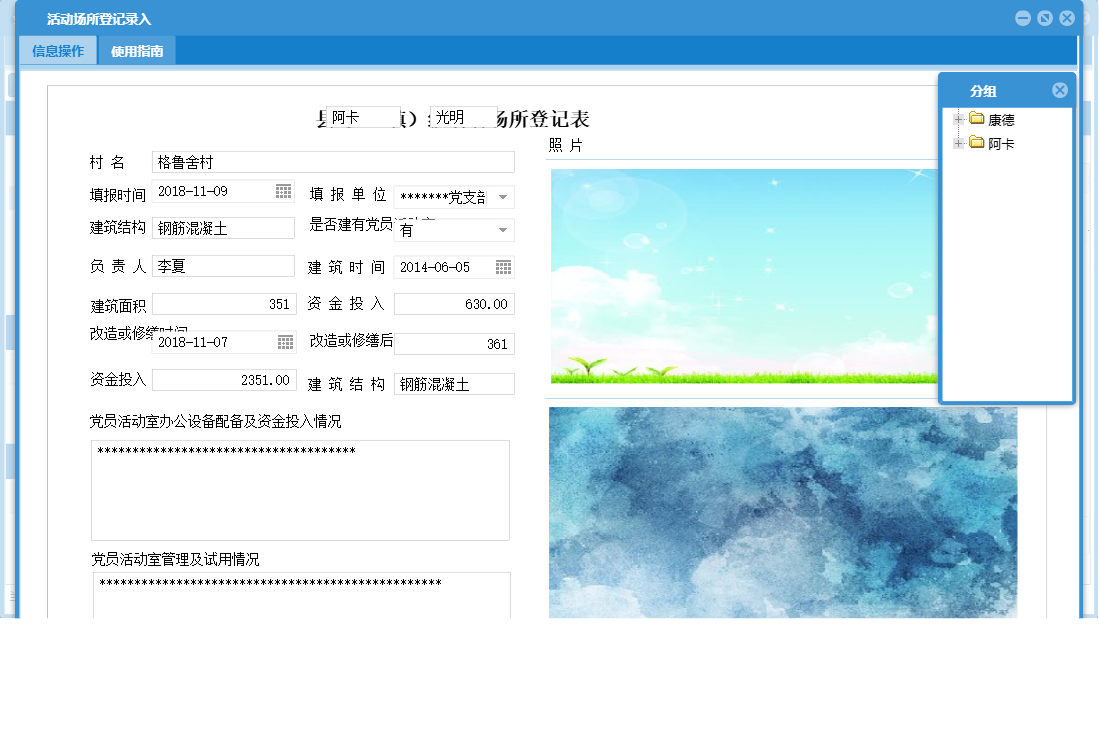Click the window restore icon in titlebar

click(1044, 17)
